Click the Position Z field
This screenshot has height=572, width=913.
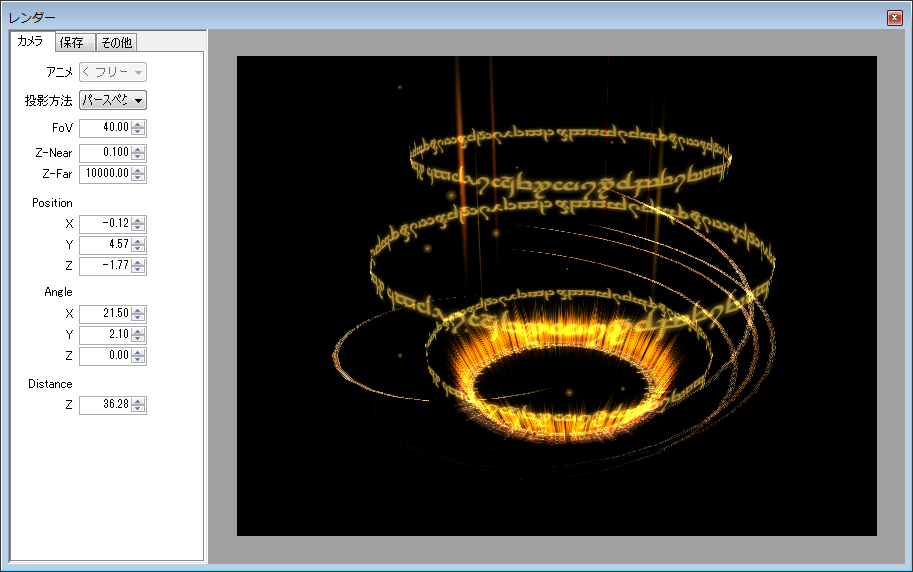point(105,266)
